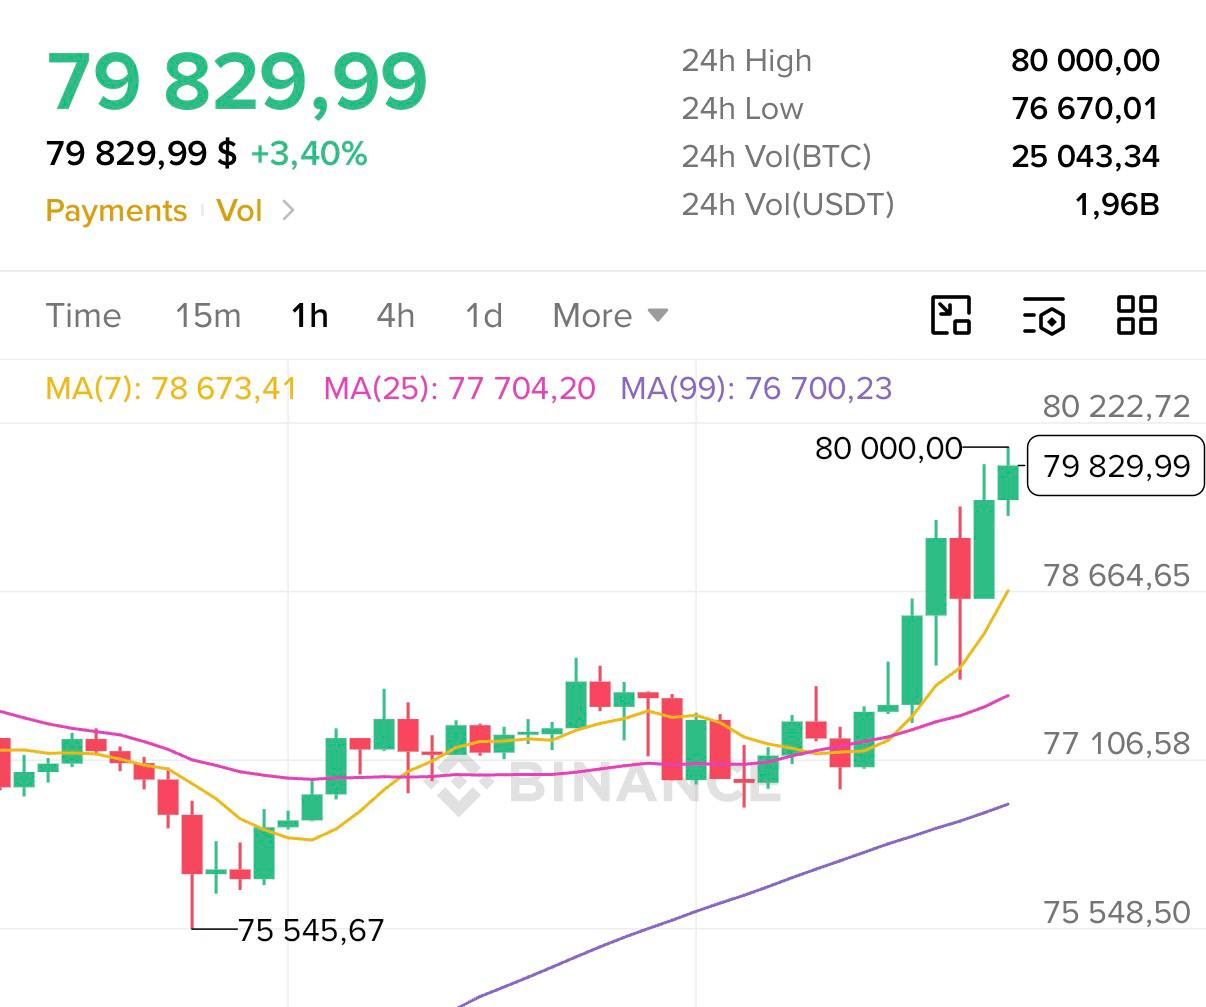Tap the MA(7): 78 673,41 indicator label
Image resolution: width=1206 pixels, height=1007 pixels.
(x=172, y=388)
